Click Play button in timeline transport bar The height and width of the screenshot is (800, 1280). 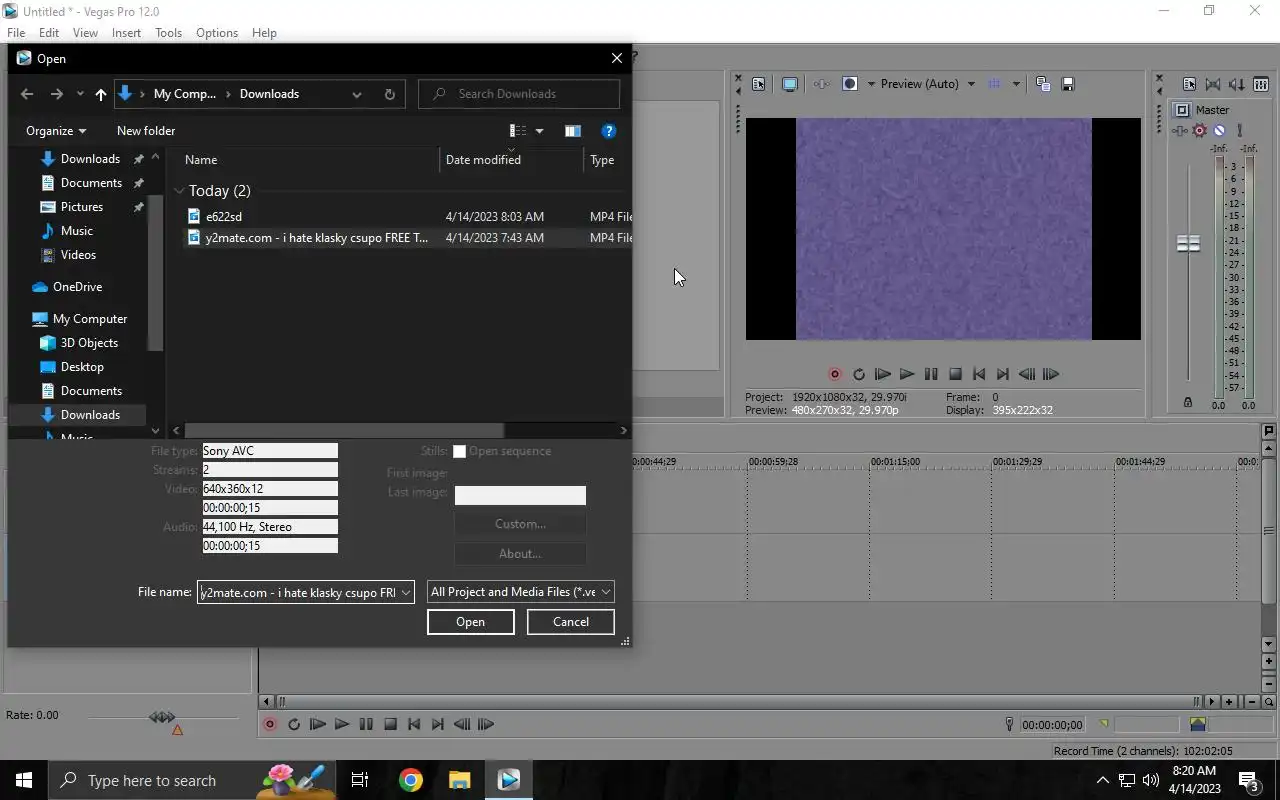point(342,724)
